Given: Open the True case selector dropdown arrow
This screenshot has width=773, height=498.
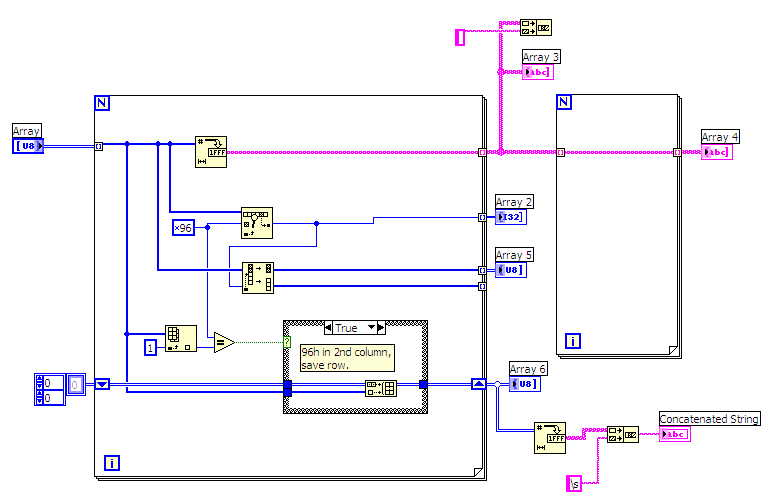Looking at the screenshot, I should pos(371,327).
